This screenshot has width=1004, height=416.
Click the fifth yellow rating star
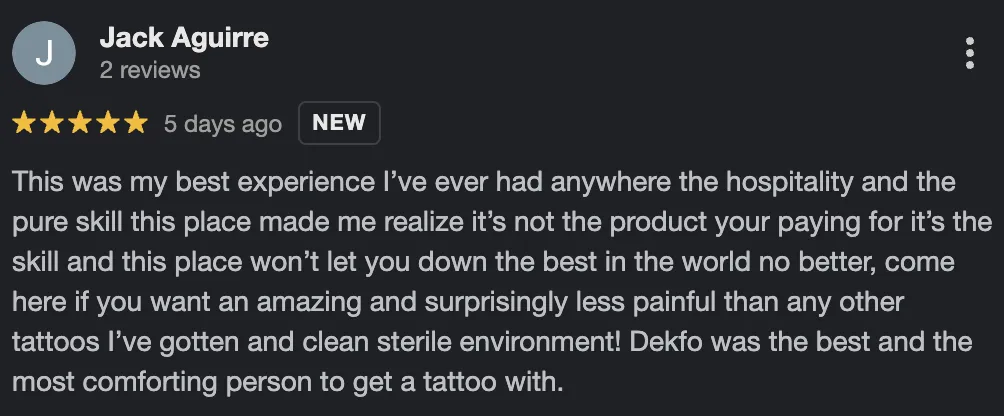pos(136,124)
